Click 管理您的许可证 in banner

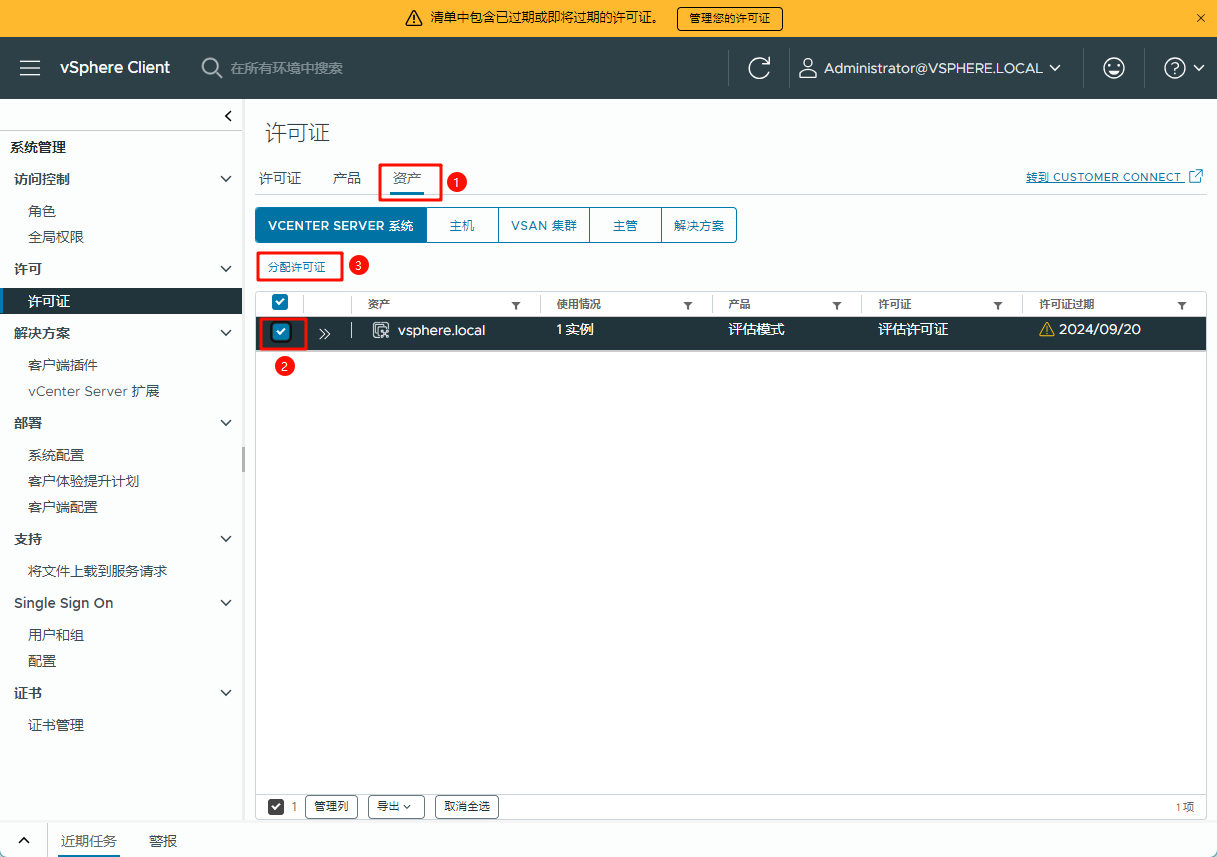coord(730,18)
